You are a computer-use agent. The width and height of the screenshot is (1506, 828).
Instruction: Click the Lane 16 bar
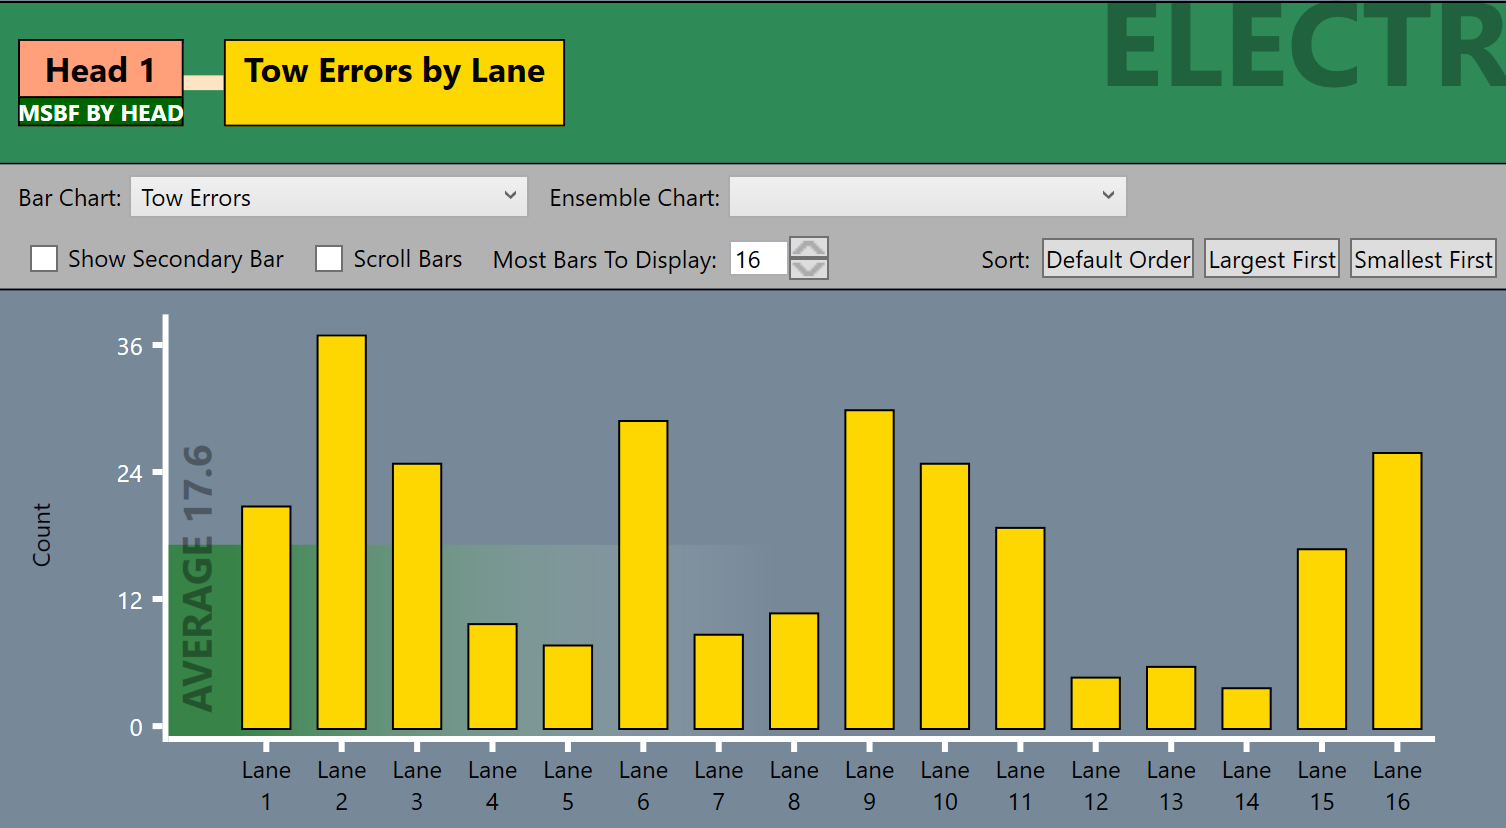(1397, 591)
